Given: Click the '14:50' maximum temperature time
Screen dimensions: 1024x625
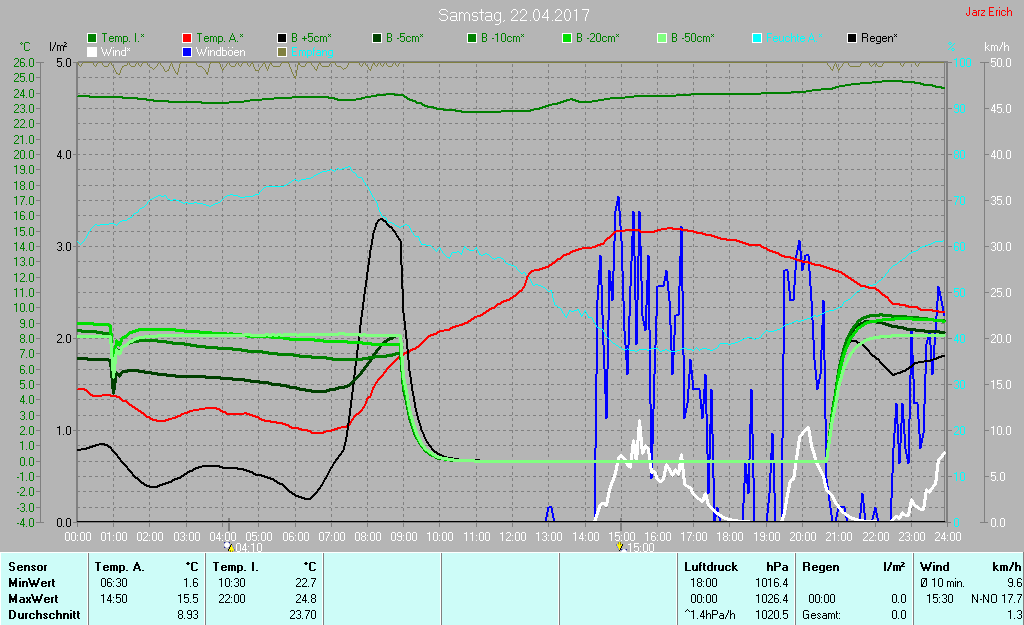Looking at the screenshot, I should point(114,598).
